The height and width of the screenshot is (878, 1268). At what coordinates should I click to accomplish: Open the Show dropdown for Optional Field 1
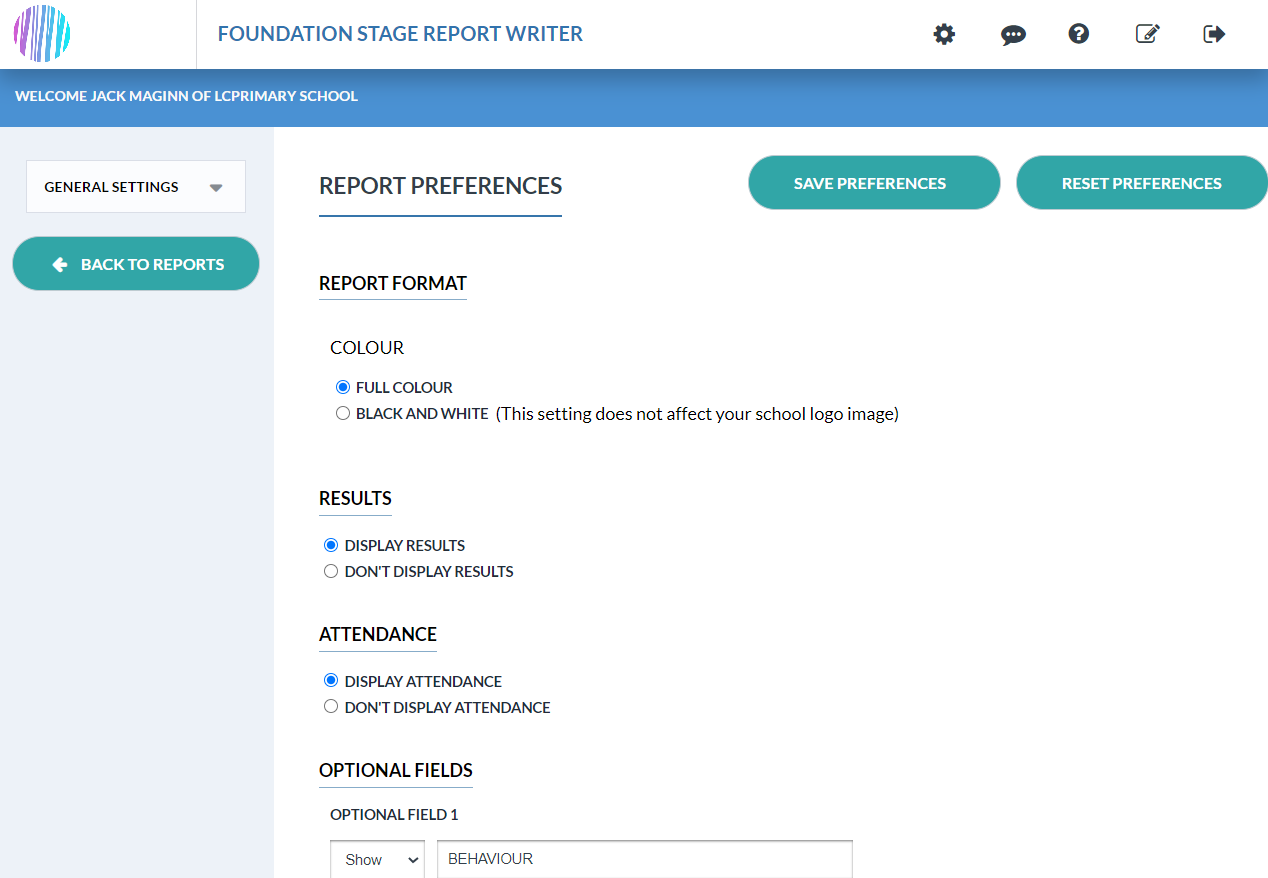coord(377,859)
